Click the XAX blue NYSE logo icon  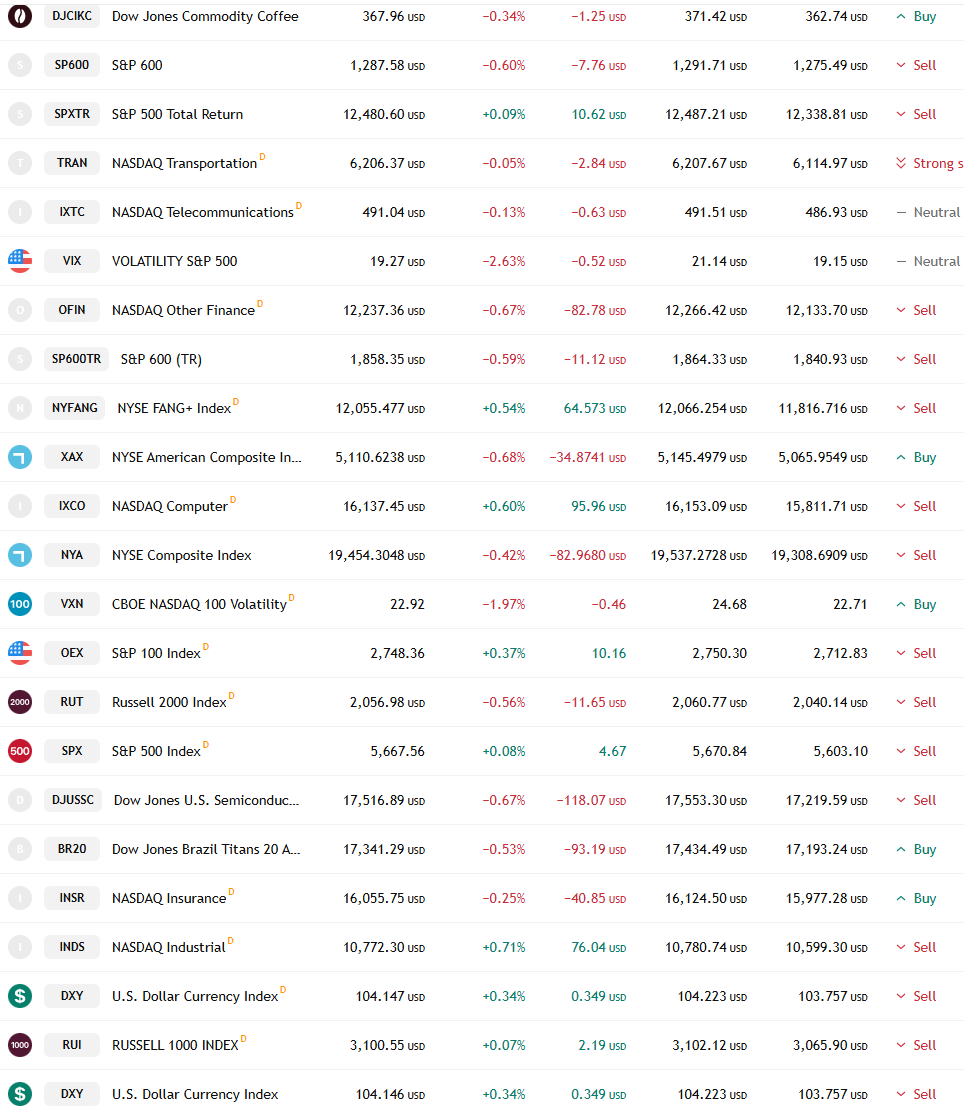point(20,457)
